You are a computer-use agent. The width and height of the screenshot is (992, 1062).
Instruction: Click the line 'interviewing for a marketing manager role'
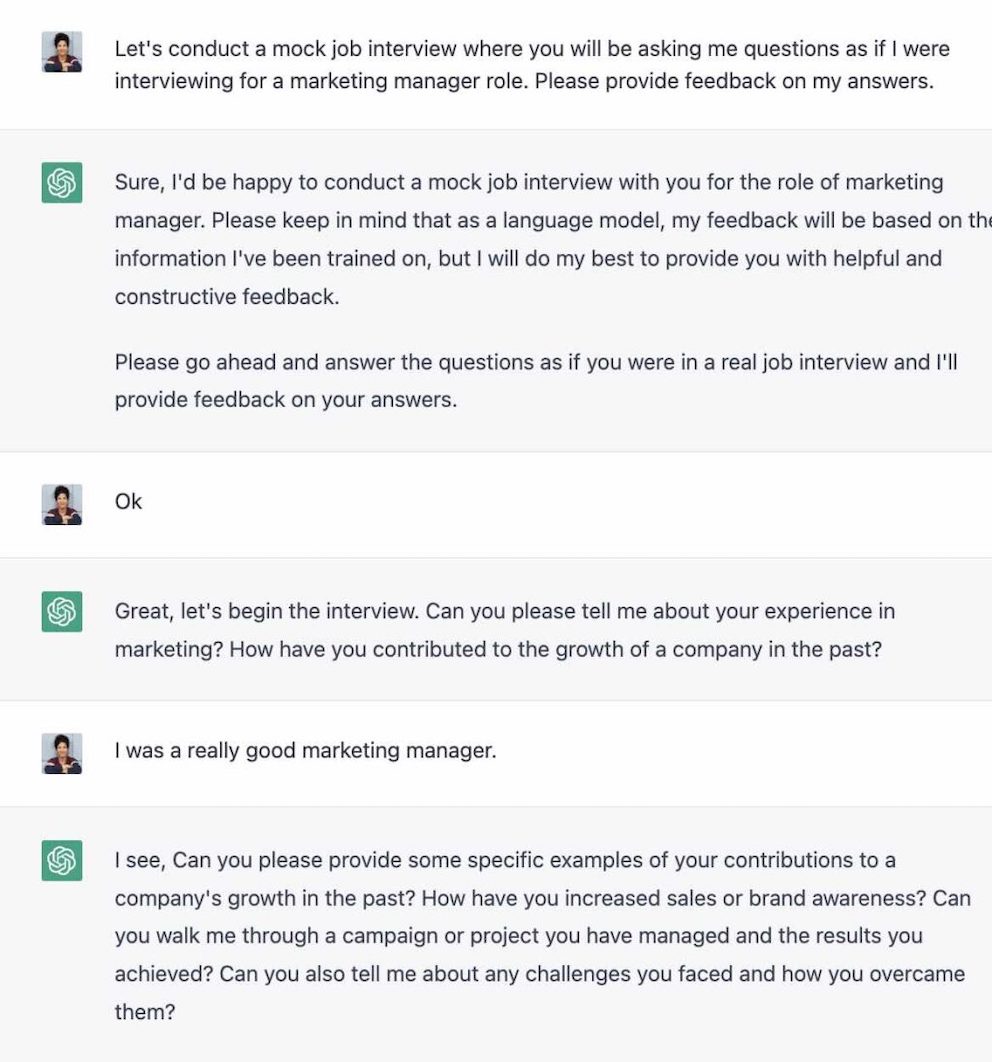click(x=524, y=81)
